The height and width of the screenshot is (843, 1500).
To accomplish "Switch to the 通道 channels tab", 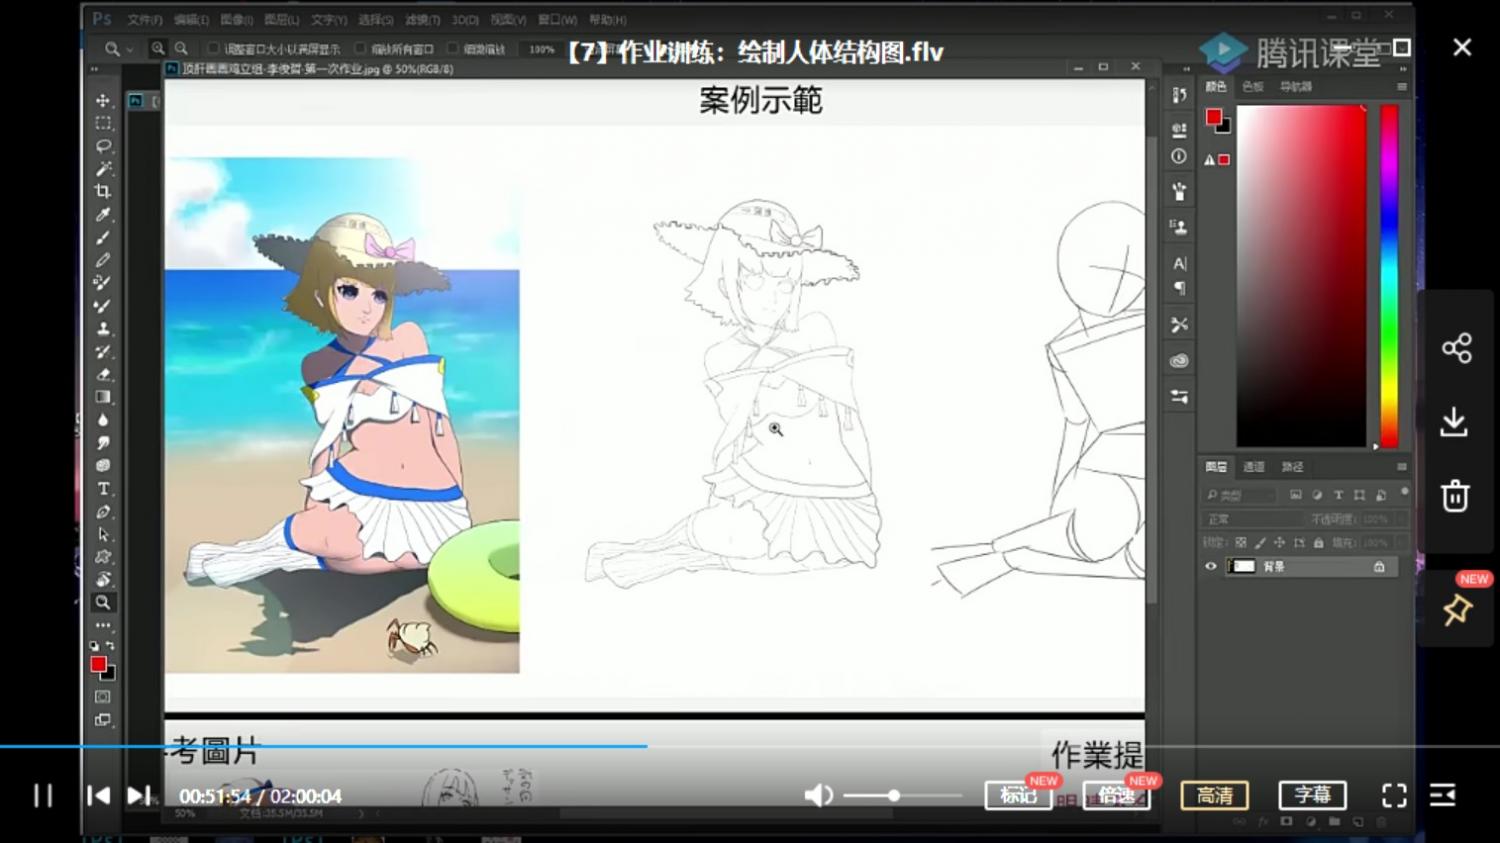I will coord(1254,467).
